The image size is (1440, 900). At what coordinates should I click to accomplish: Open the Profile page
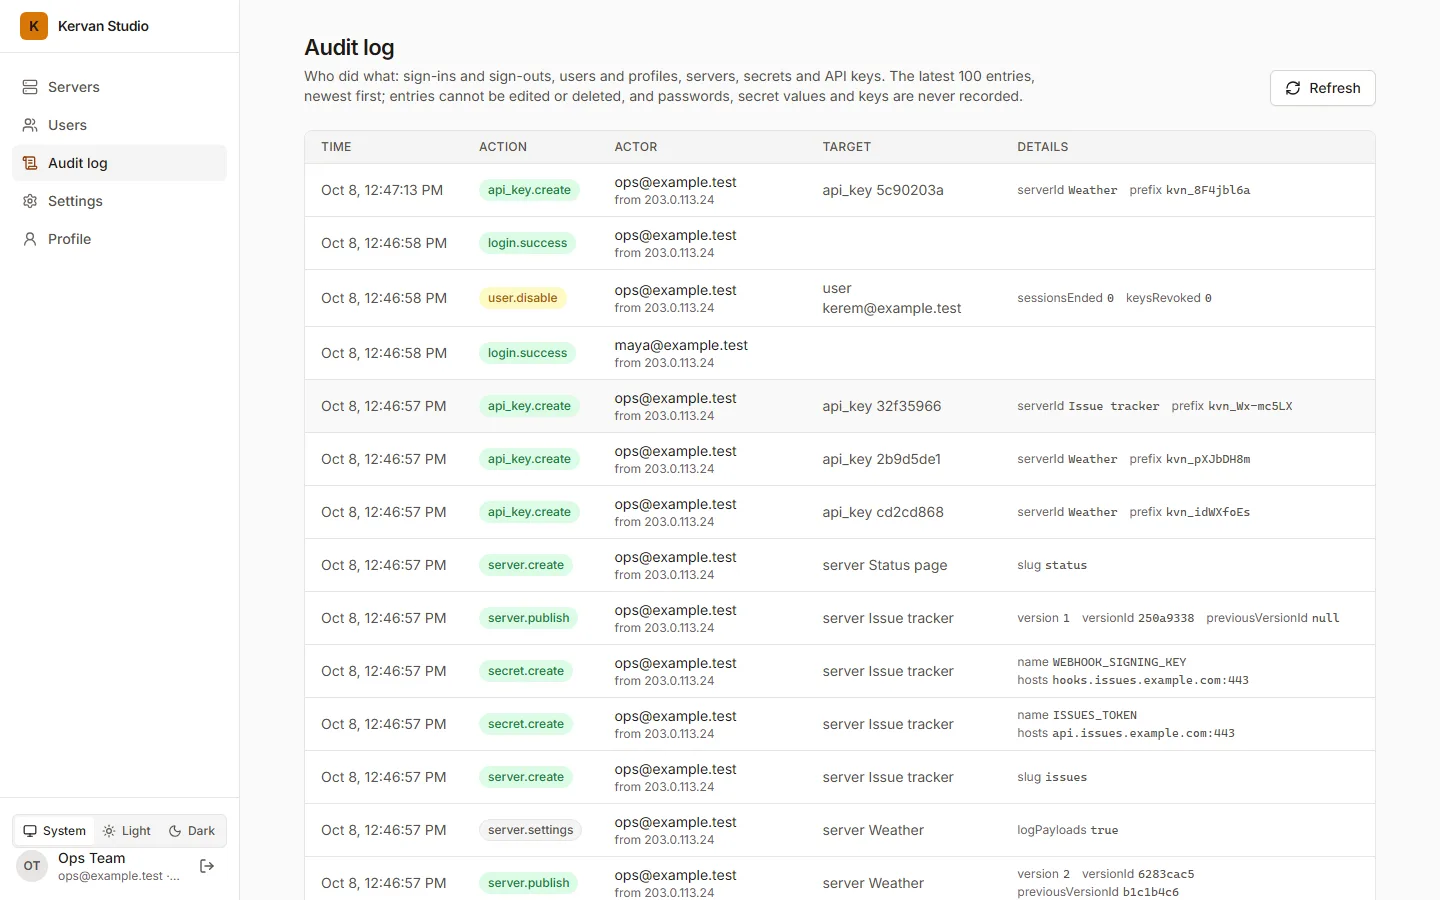(x=119, y=239)
